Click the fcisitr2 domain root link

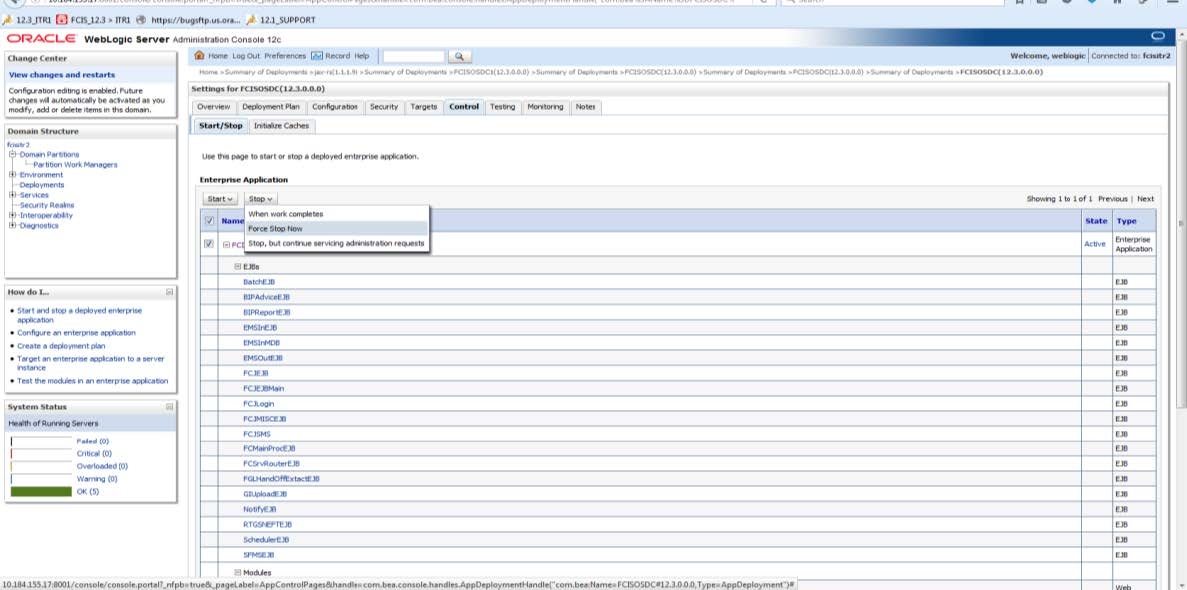(19, 144)
